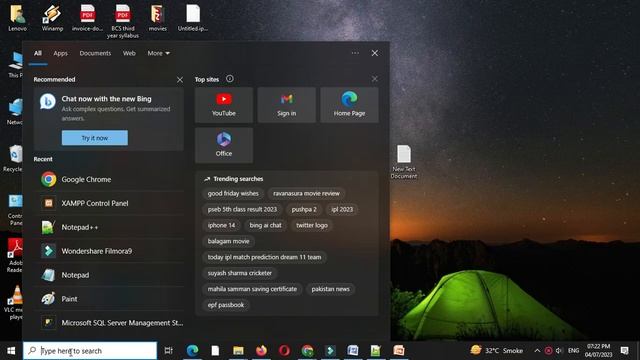640x360 pixels.
Task: Open Paint from the Recent list
Action: (x=109, y=299)
